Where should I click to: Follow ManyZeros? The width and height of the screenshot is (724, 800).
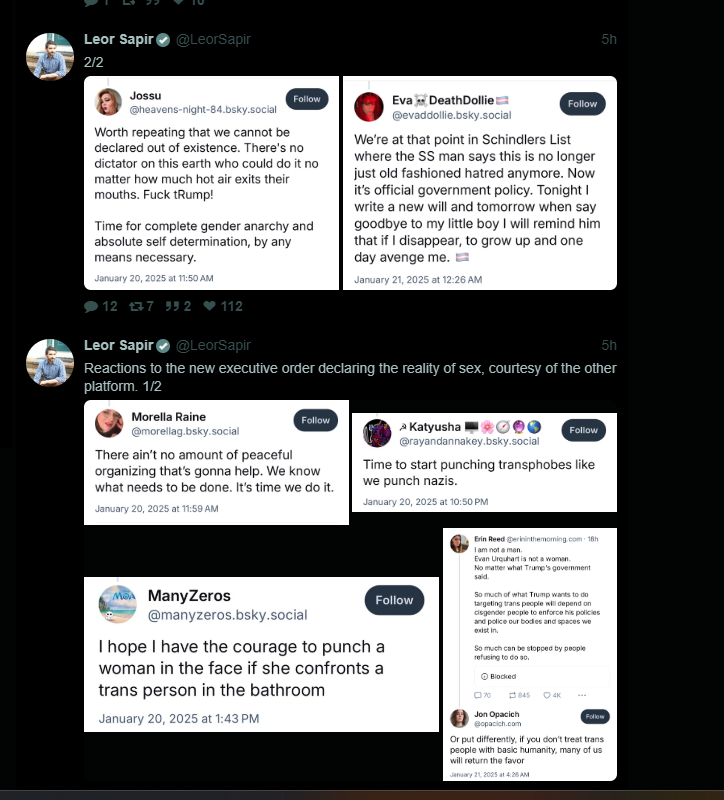394,601
